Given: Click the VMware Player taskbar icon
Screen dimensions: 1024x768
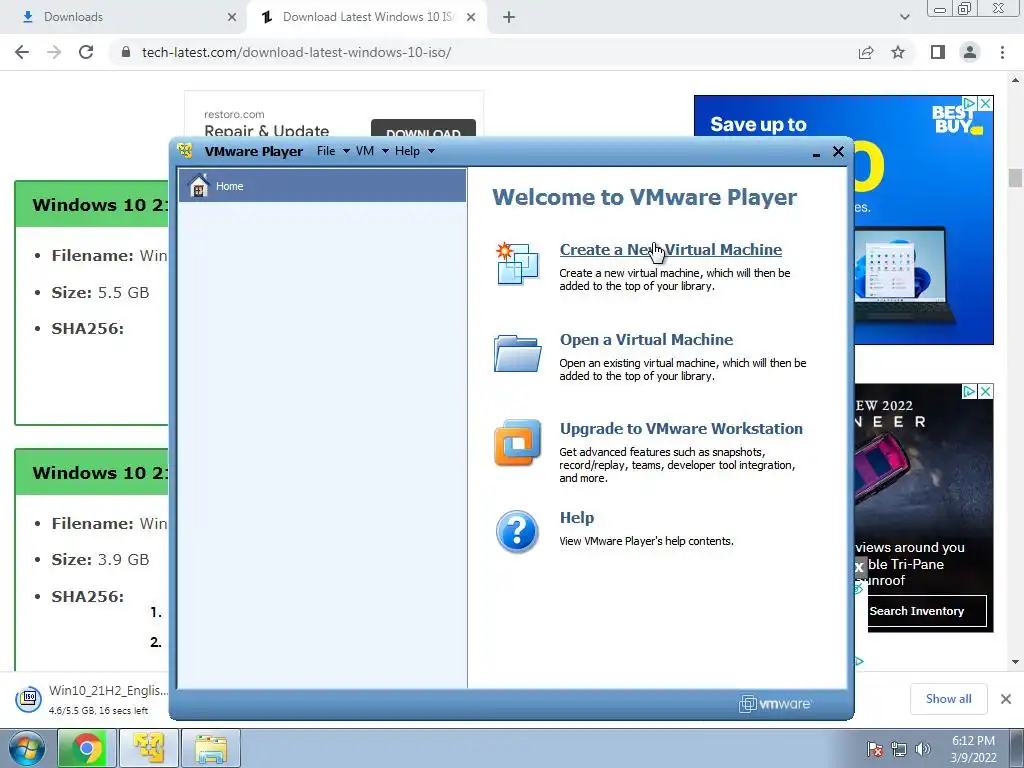Looking at the screenshot, I should pyautogui.click(x=148, y=748).
